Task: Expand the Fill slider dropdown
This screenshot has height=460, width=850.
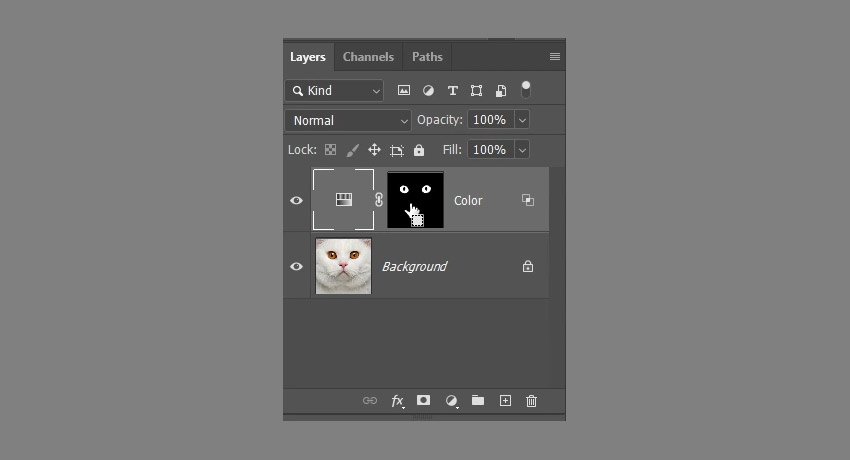Action: pos(522,150)
